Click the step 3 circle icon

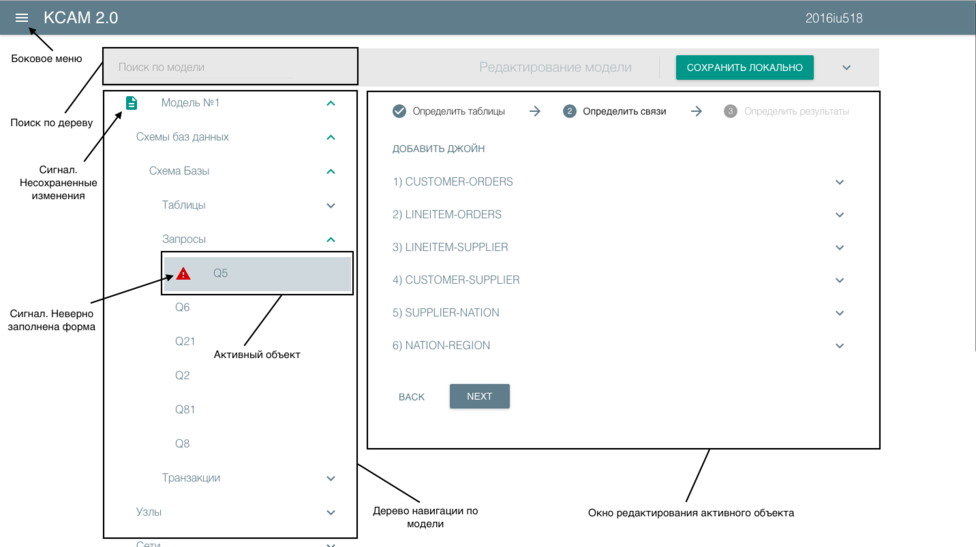(730, 111)
